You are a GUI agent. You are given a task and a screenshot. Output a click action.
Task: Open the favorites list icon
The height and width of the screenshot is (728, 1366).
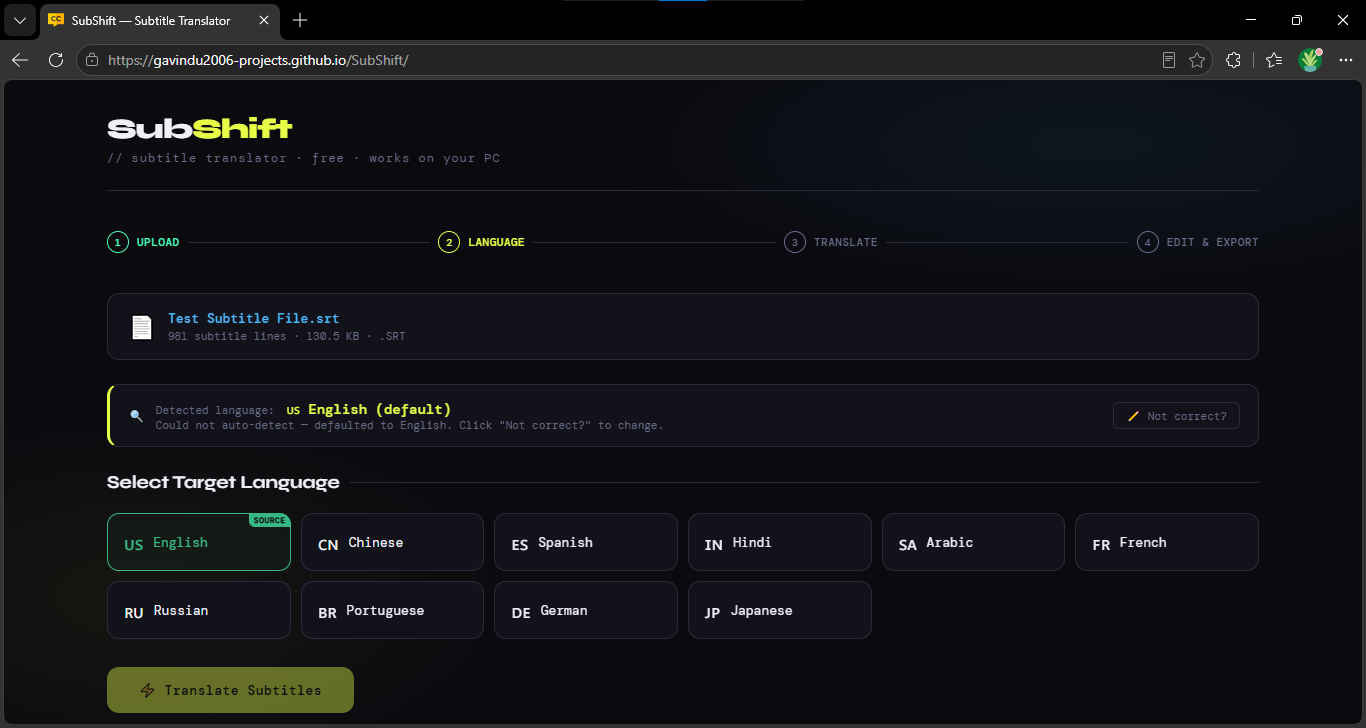tap(1273, 60)
